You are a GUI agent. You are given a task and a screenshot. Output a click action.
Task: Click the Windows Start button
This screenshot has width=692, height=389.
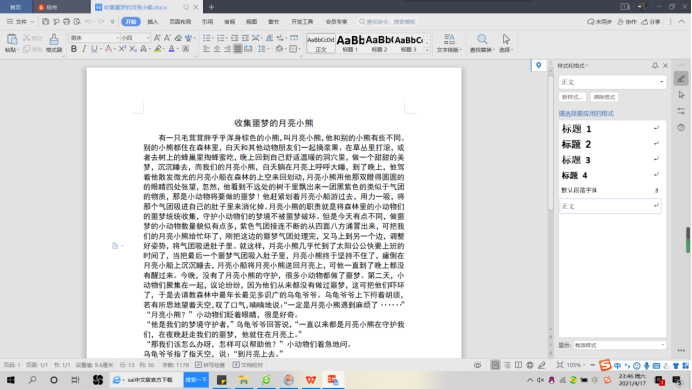pyautogui.click(x=11, y=380)
